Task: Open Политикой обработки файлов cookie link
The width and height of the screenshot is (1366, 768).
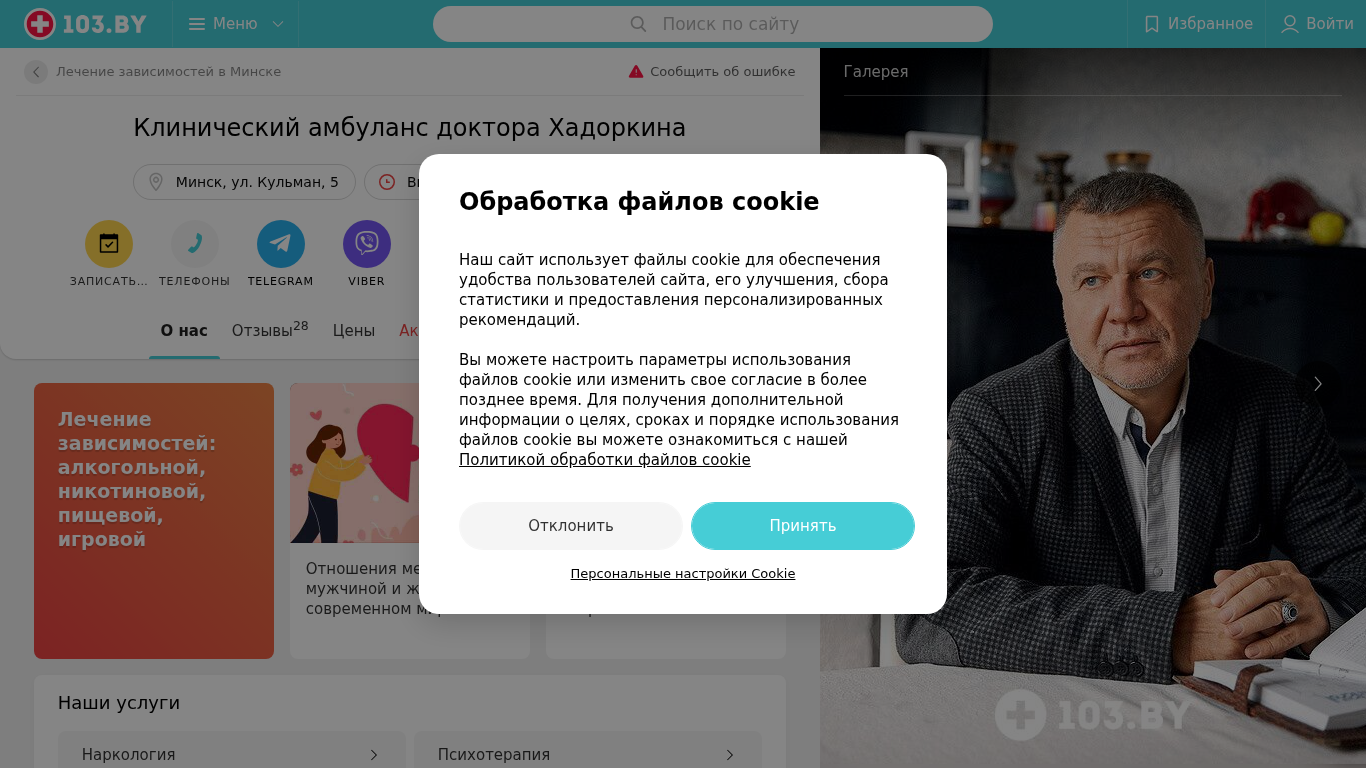Action: (605, 460)
